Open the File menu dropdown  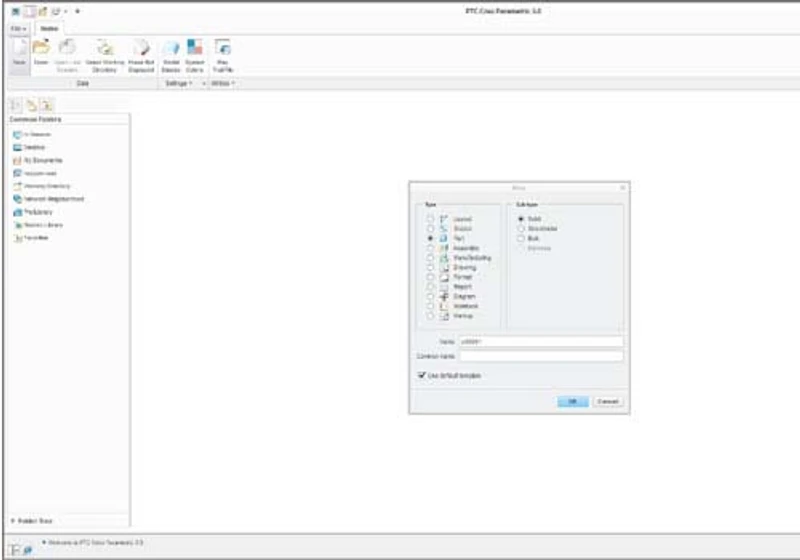[18, 29]
